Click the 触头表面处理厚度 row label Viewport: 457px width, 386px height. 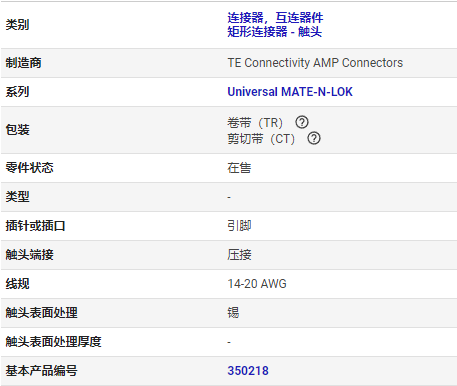point(53,342)
